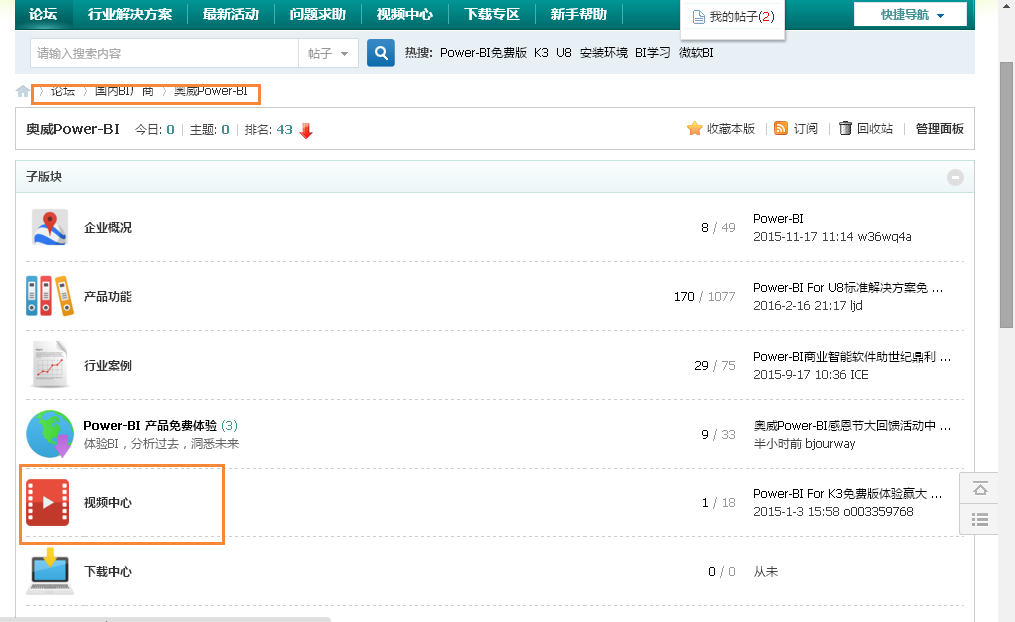The width and height of the screenshot is (1015, 622).
Task: Click 奥威Power-BI in the breadcrumb
Action: coord(210,91)
